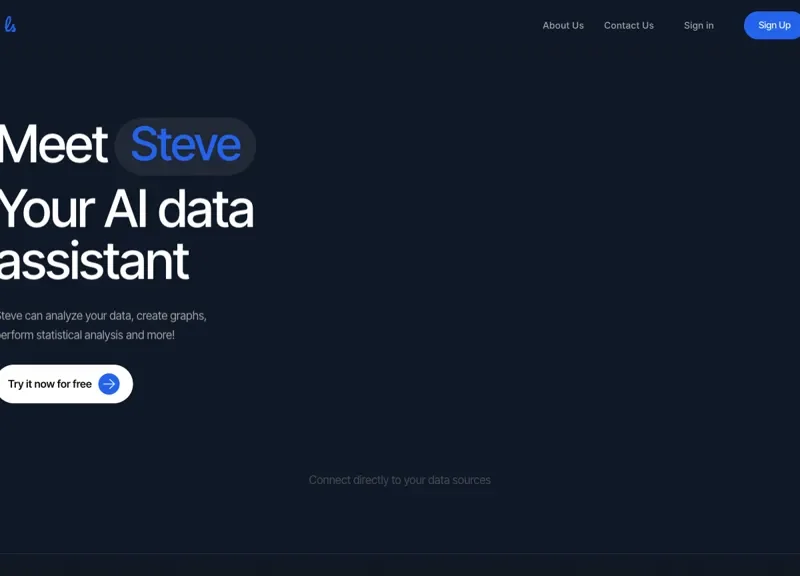This screenshot has height=576, width=800.
Task: Select the highlighted Steve name pill
Action: (185, 145)
